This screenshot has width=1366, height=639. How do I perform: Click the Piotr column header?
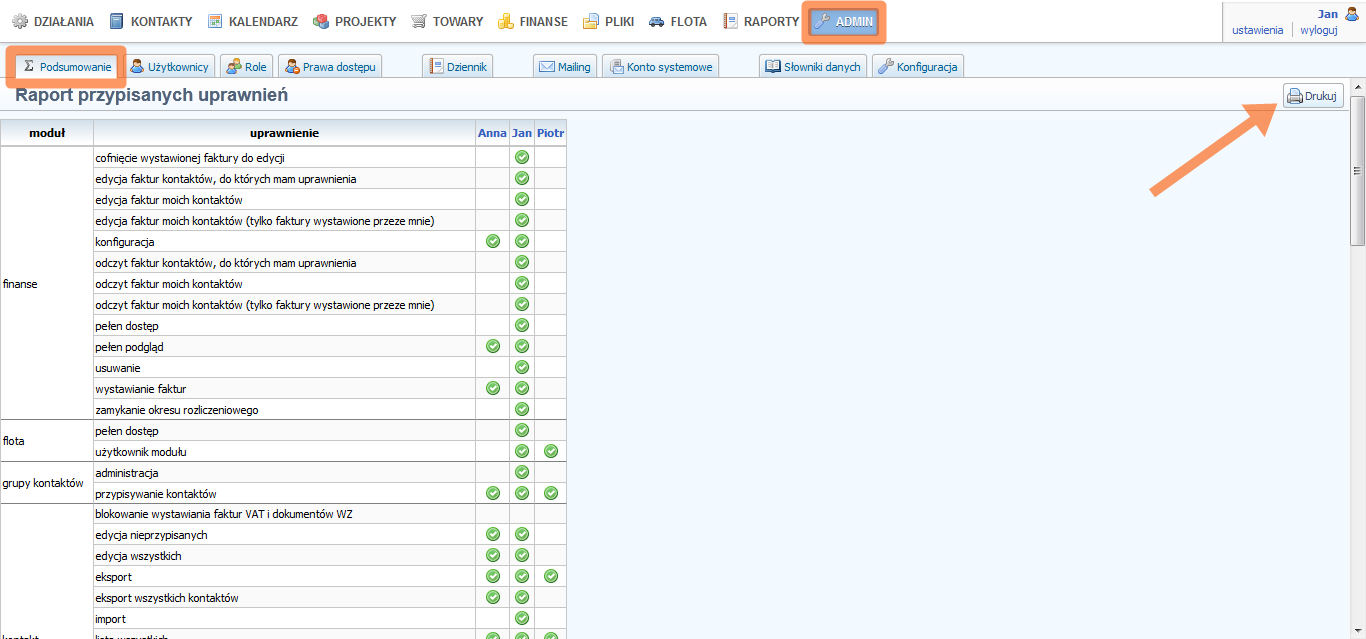(x=550, y=133)
